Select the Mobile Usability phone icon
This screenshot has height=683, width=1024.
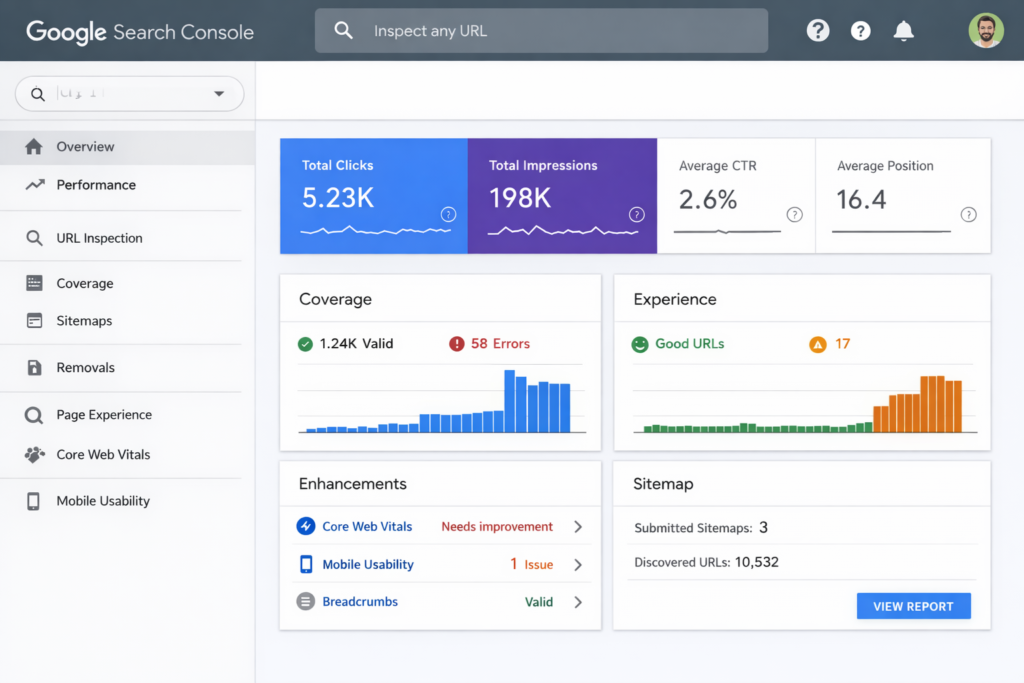point(36,501)
